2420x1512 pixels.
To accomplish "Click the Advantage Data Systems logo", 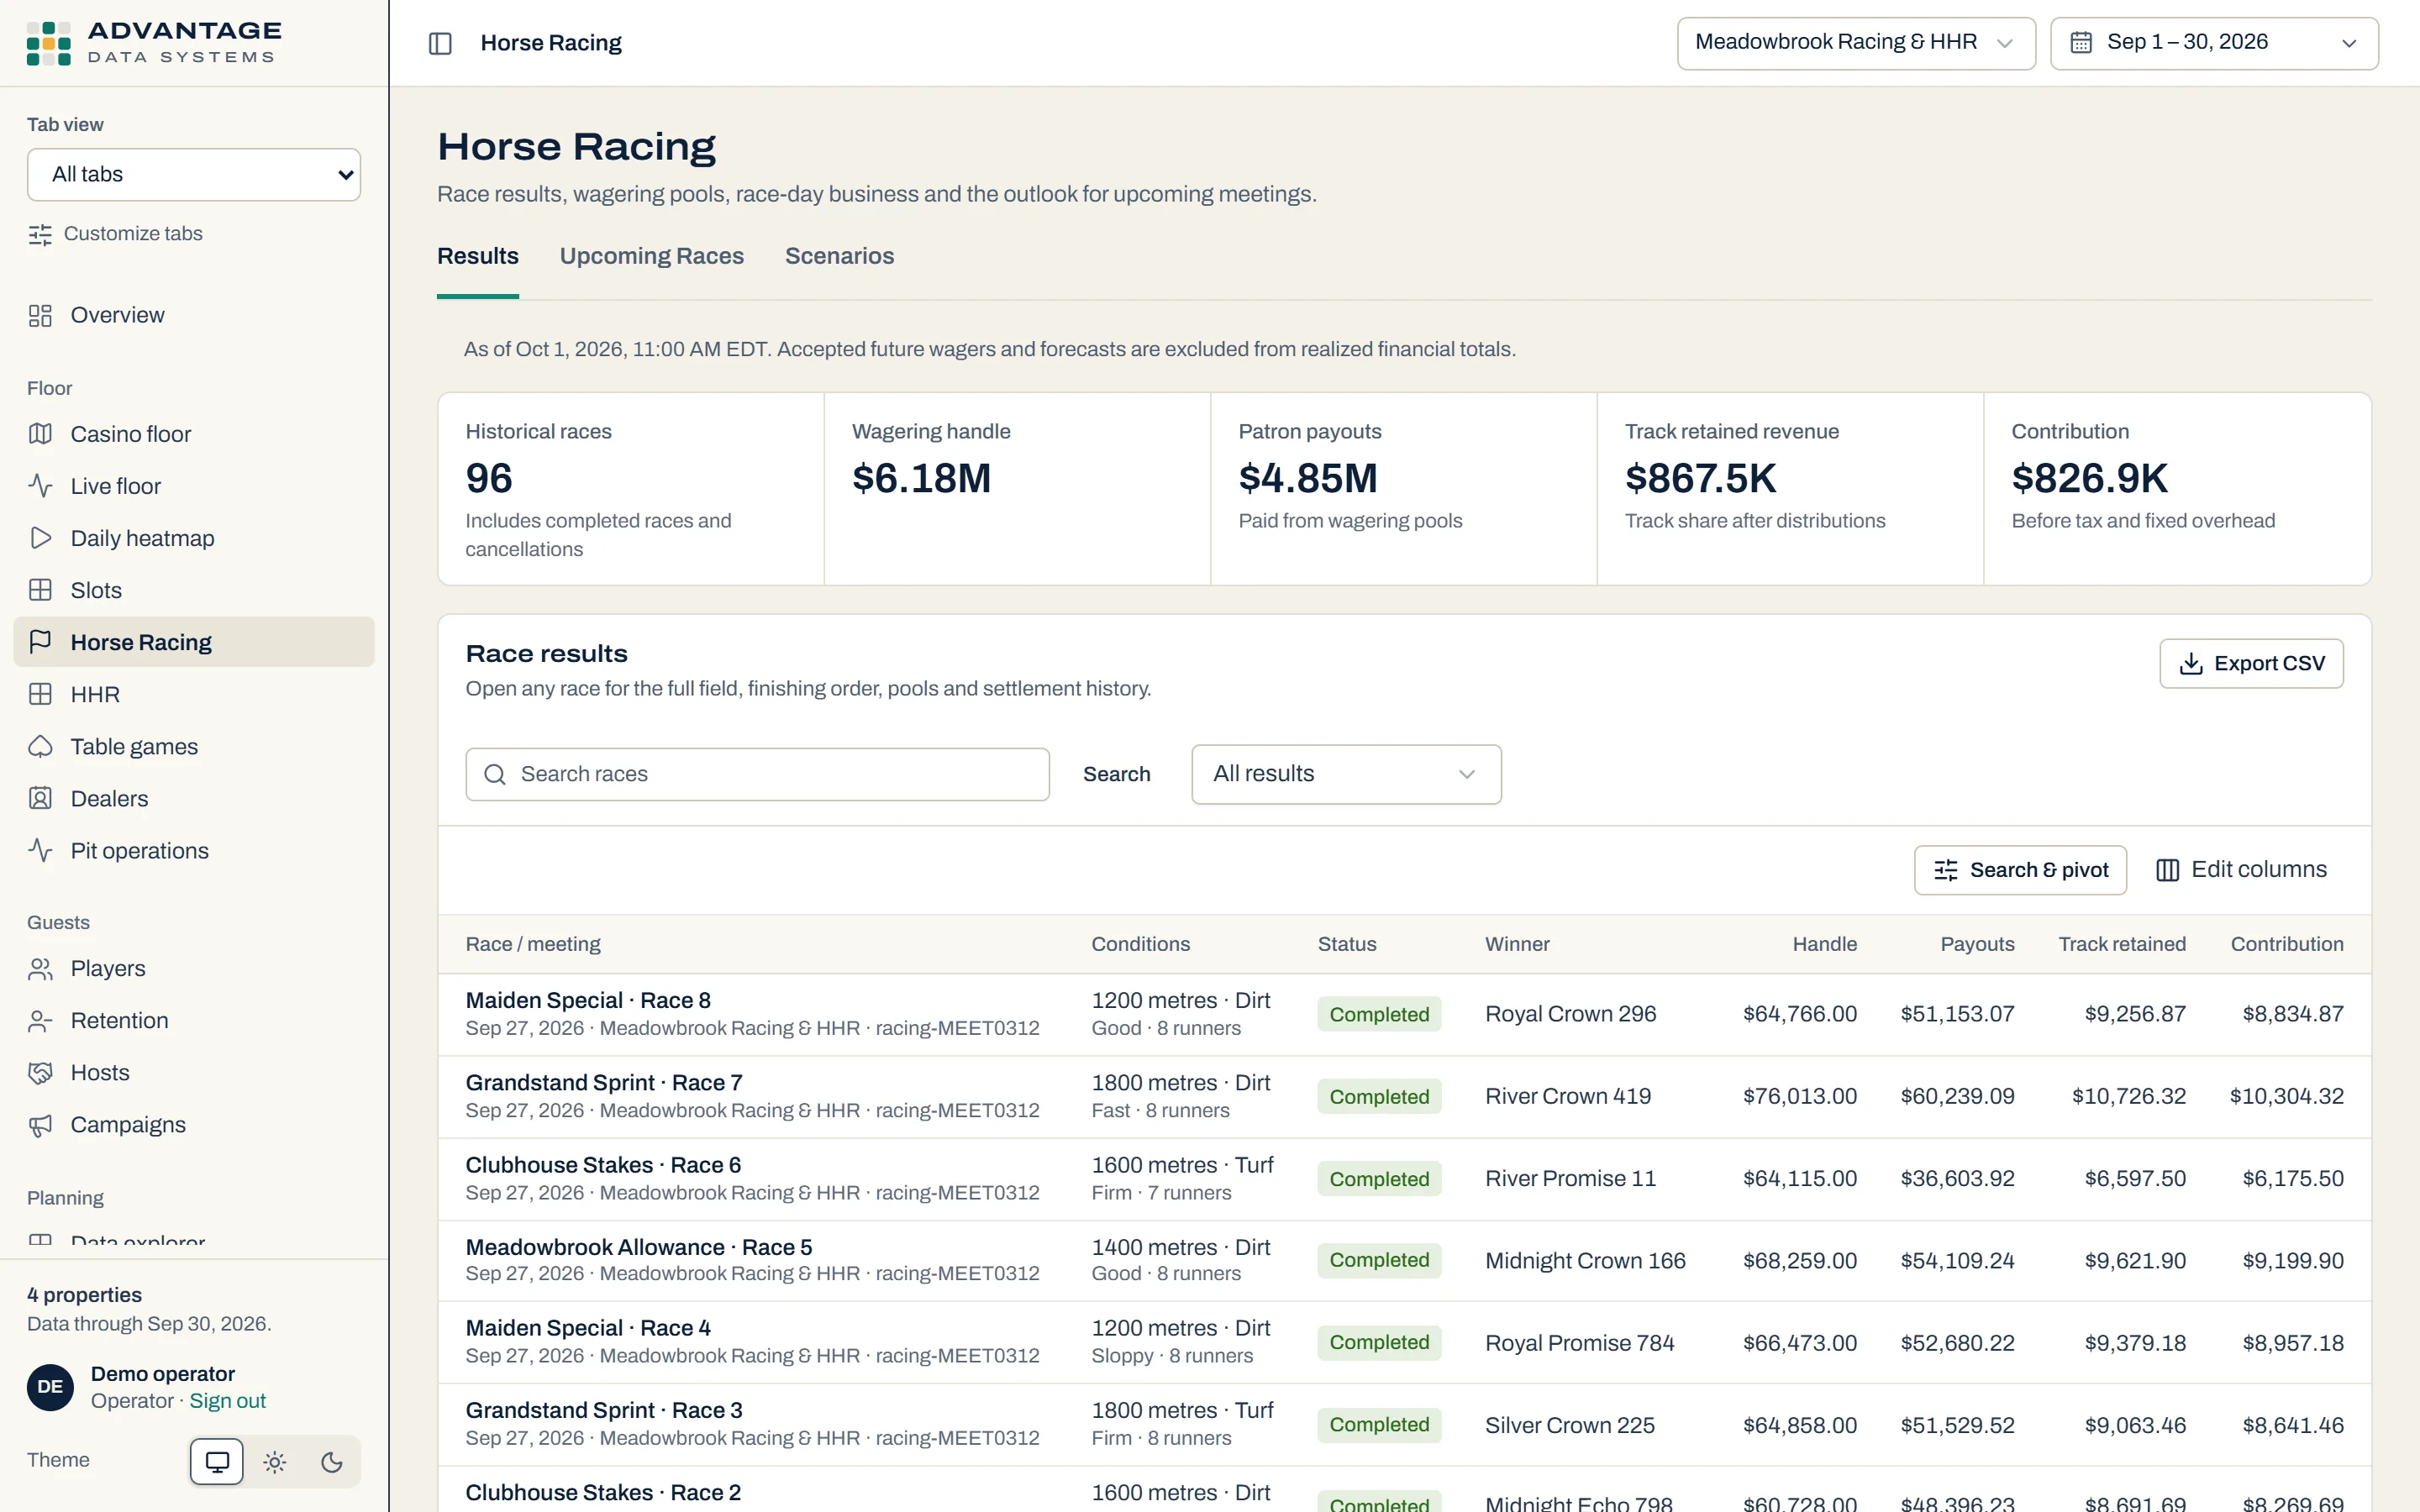I will (155, 43).
